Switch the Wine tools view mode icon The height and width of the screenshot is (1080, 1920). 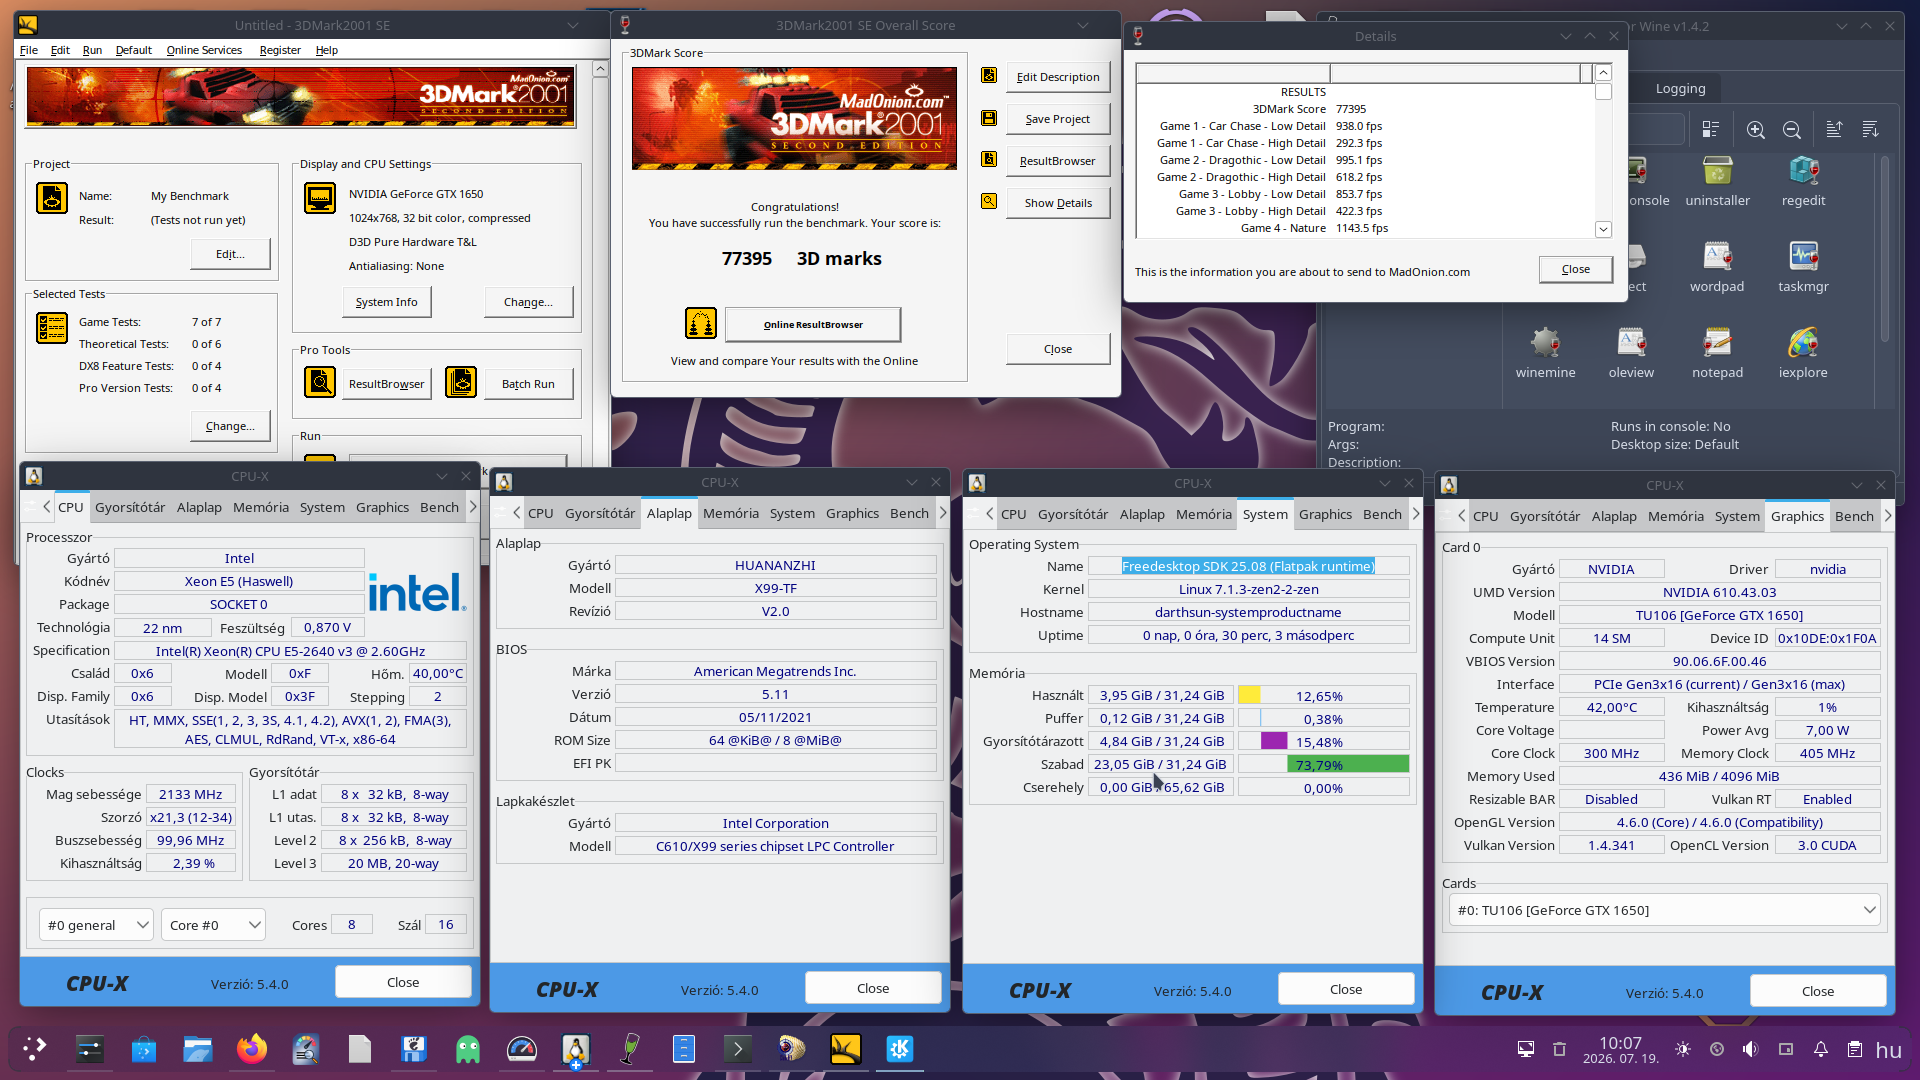point(1711,130)
